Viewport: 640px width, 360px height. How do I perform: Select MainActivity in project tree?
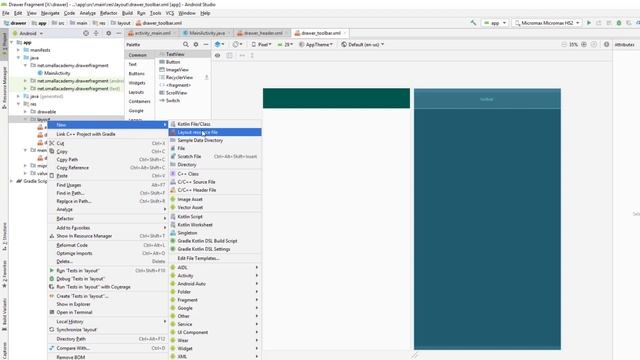coord(57,73)
